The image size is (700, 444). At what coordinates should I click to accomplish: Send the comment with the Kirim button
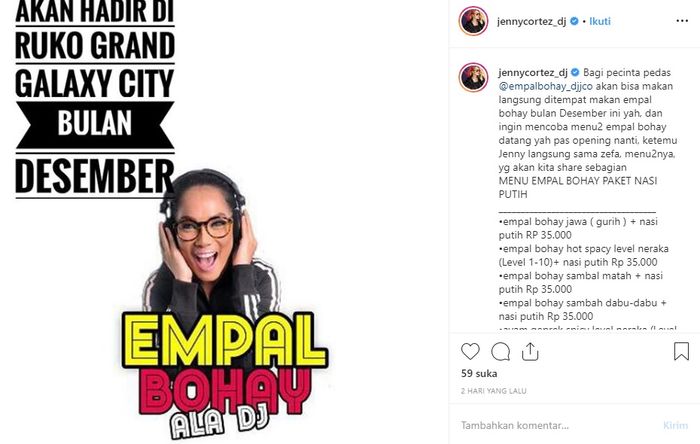[x=675, y=425]
